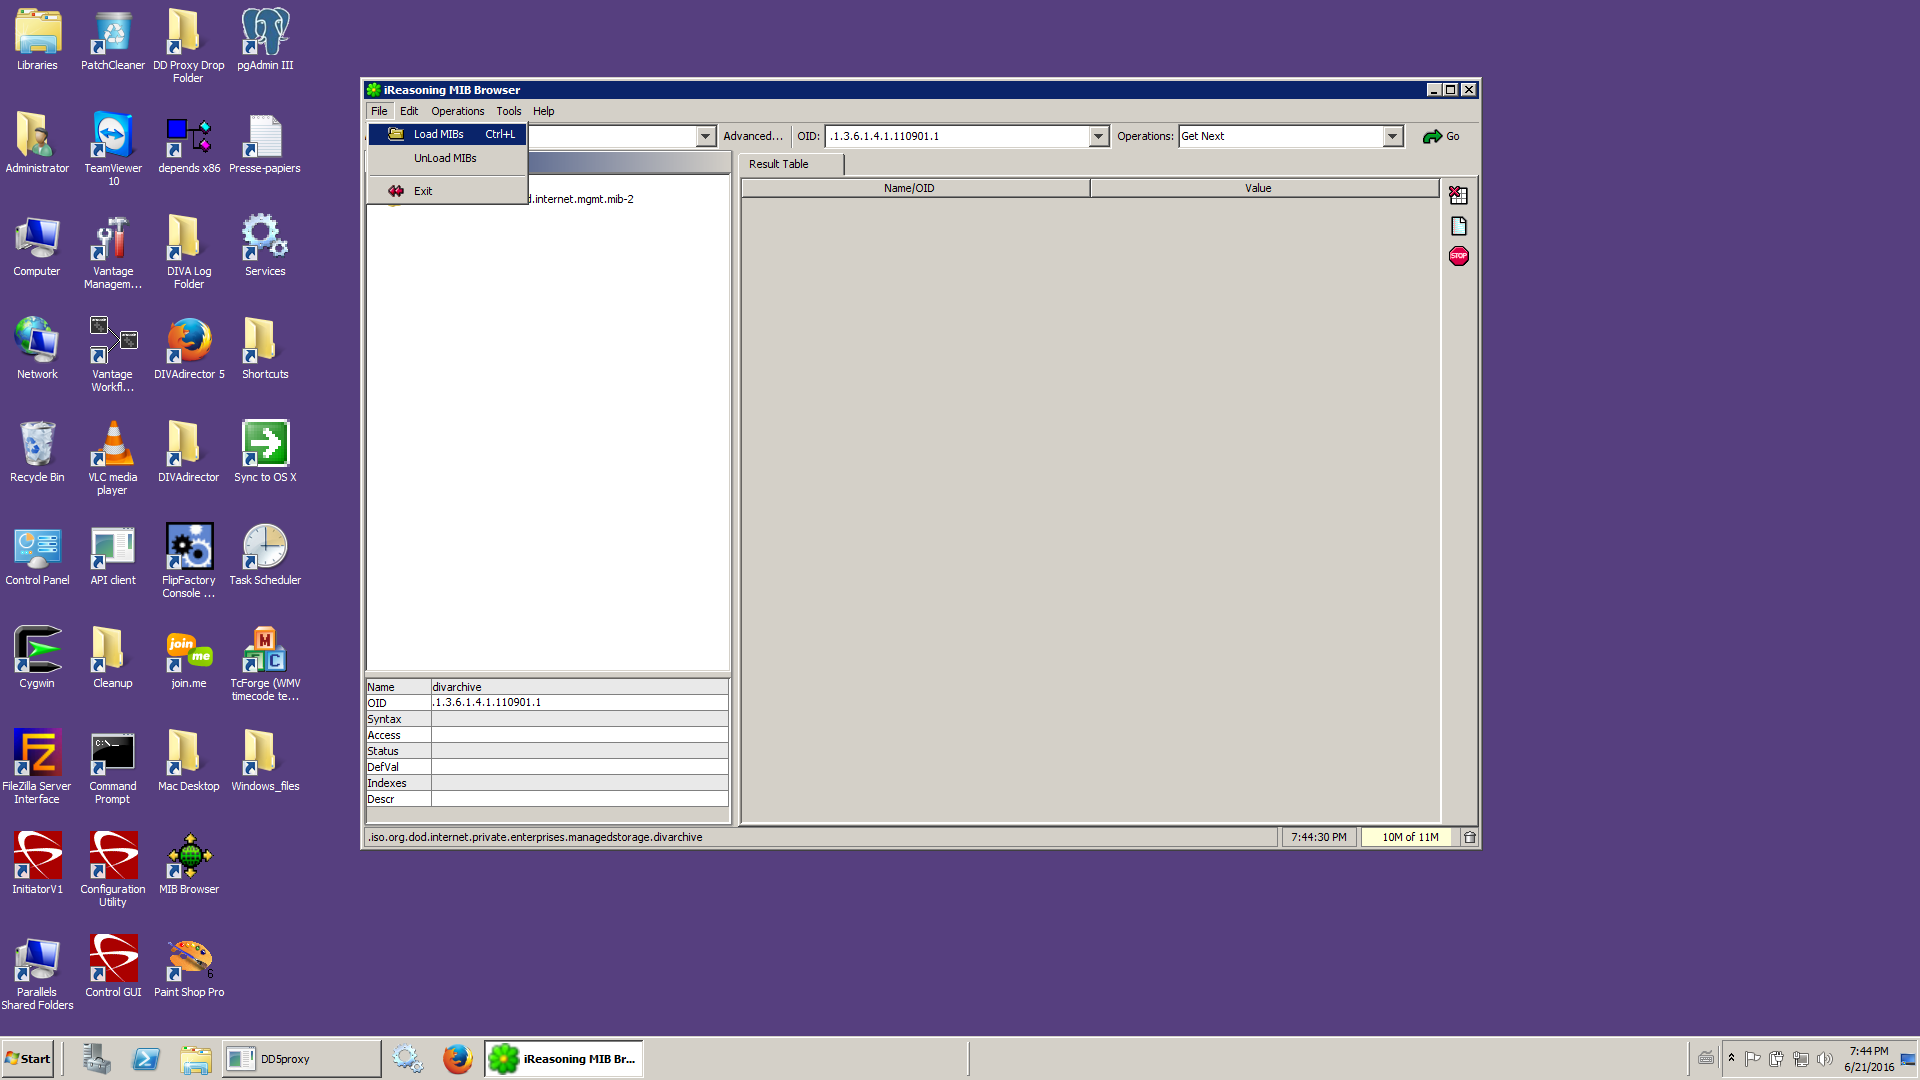Viewport: 1920px width, 1080px height.
Task: Open Cygwin desktop shortcut
Action: (x=37, y=658)
